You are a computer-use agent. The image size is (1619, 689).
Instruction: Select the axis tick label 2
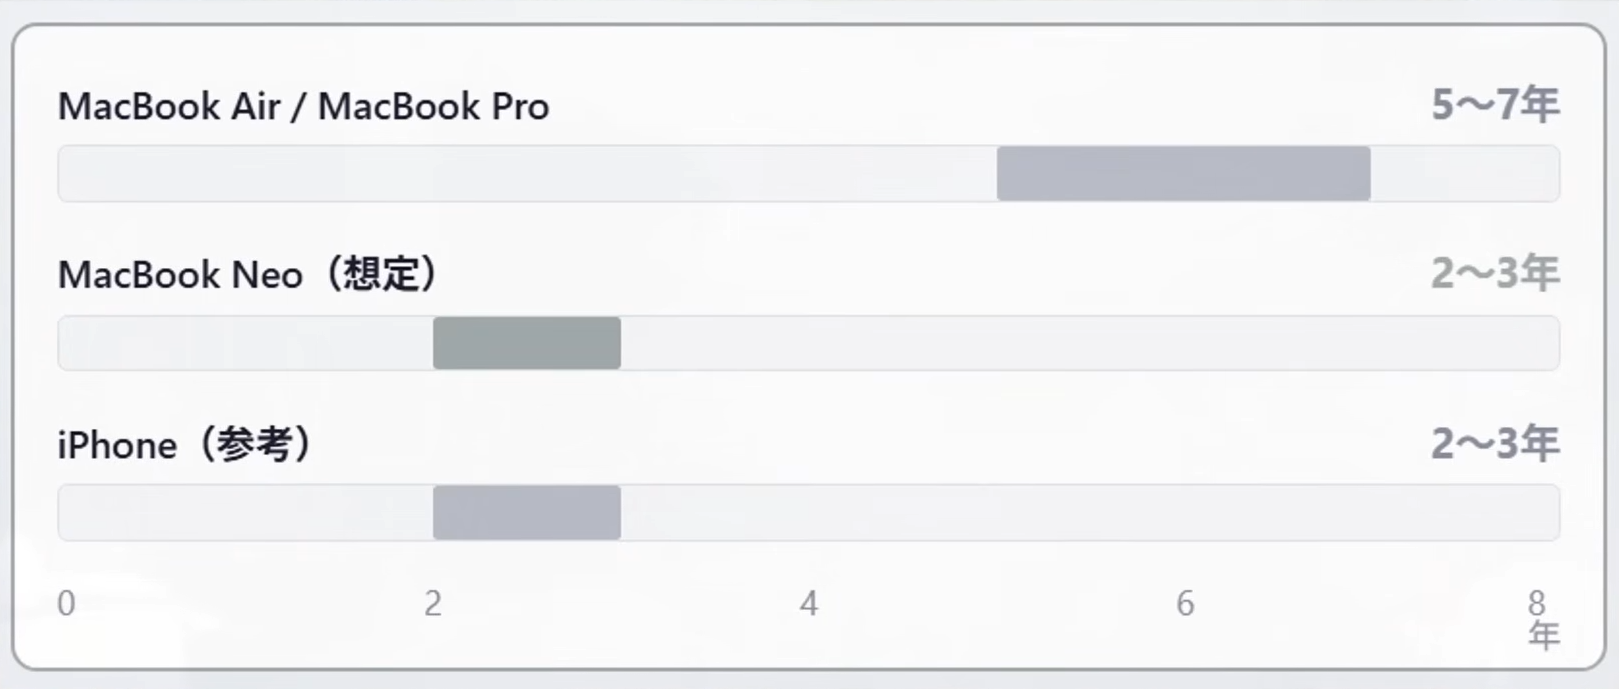click(x=433, y=603)
